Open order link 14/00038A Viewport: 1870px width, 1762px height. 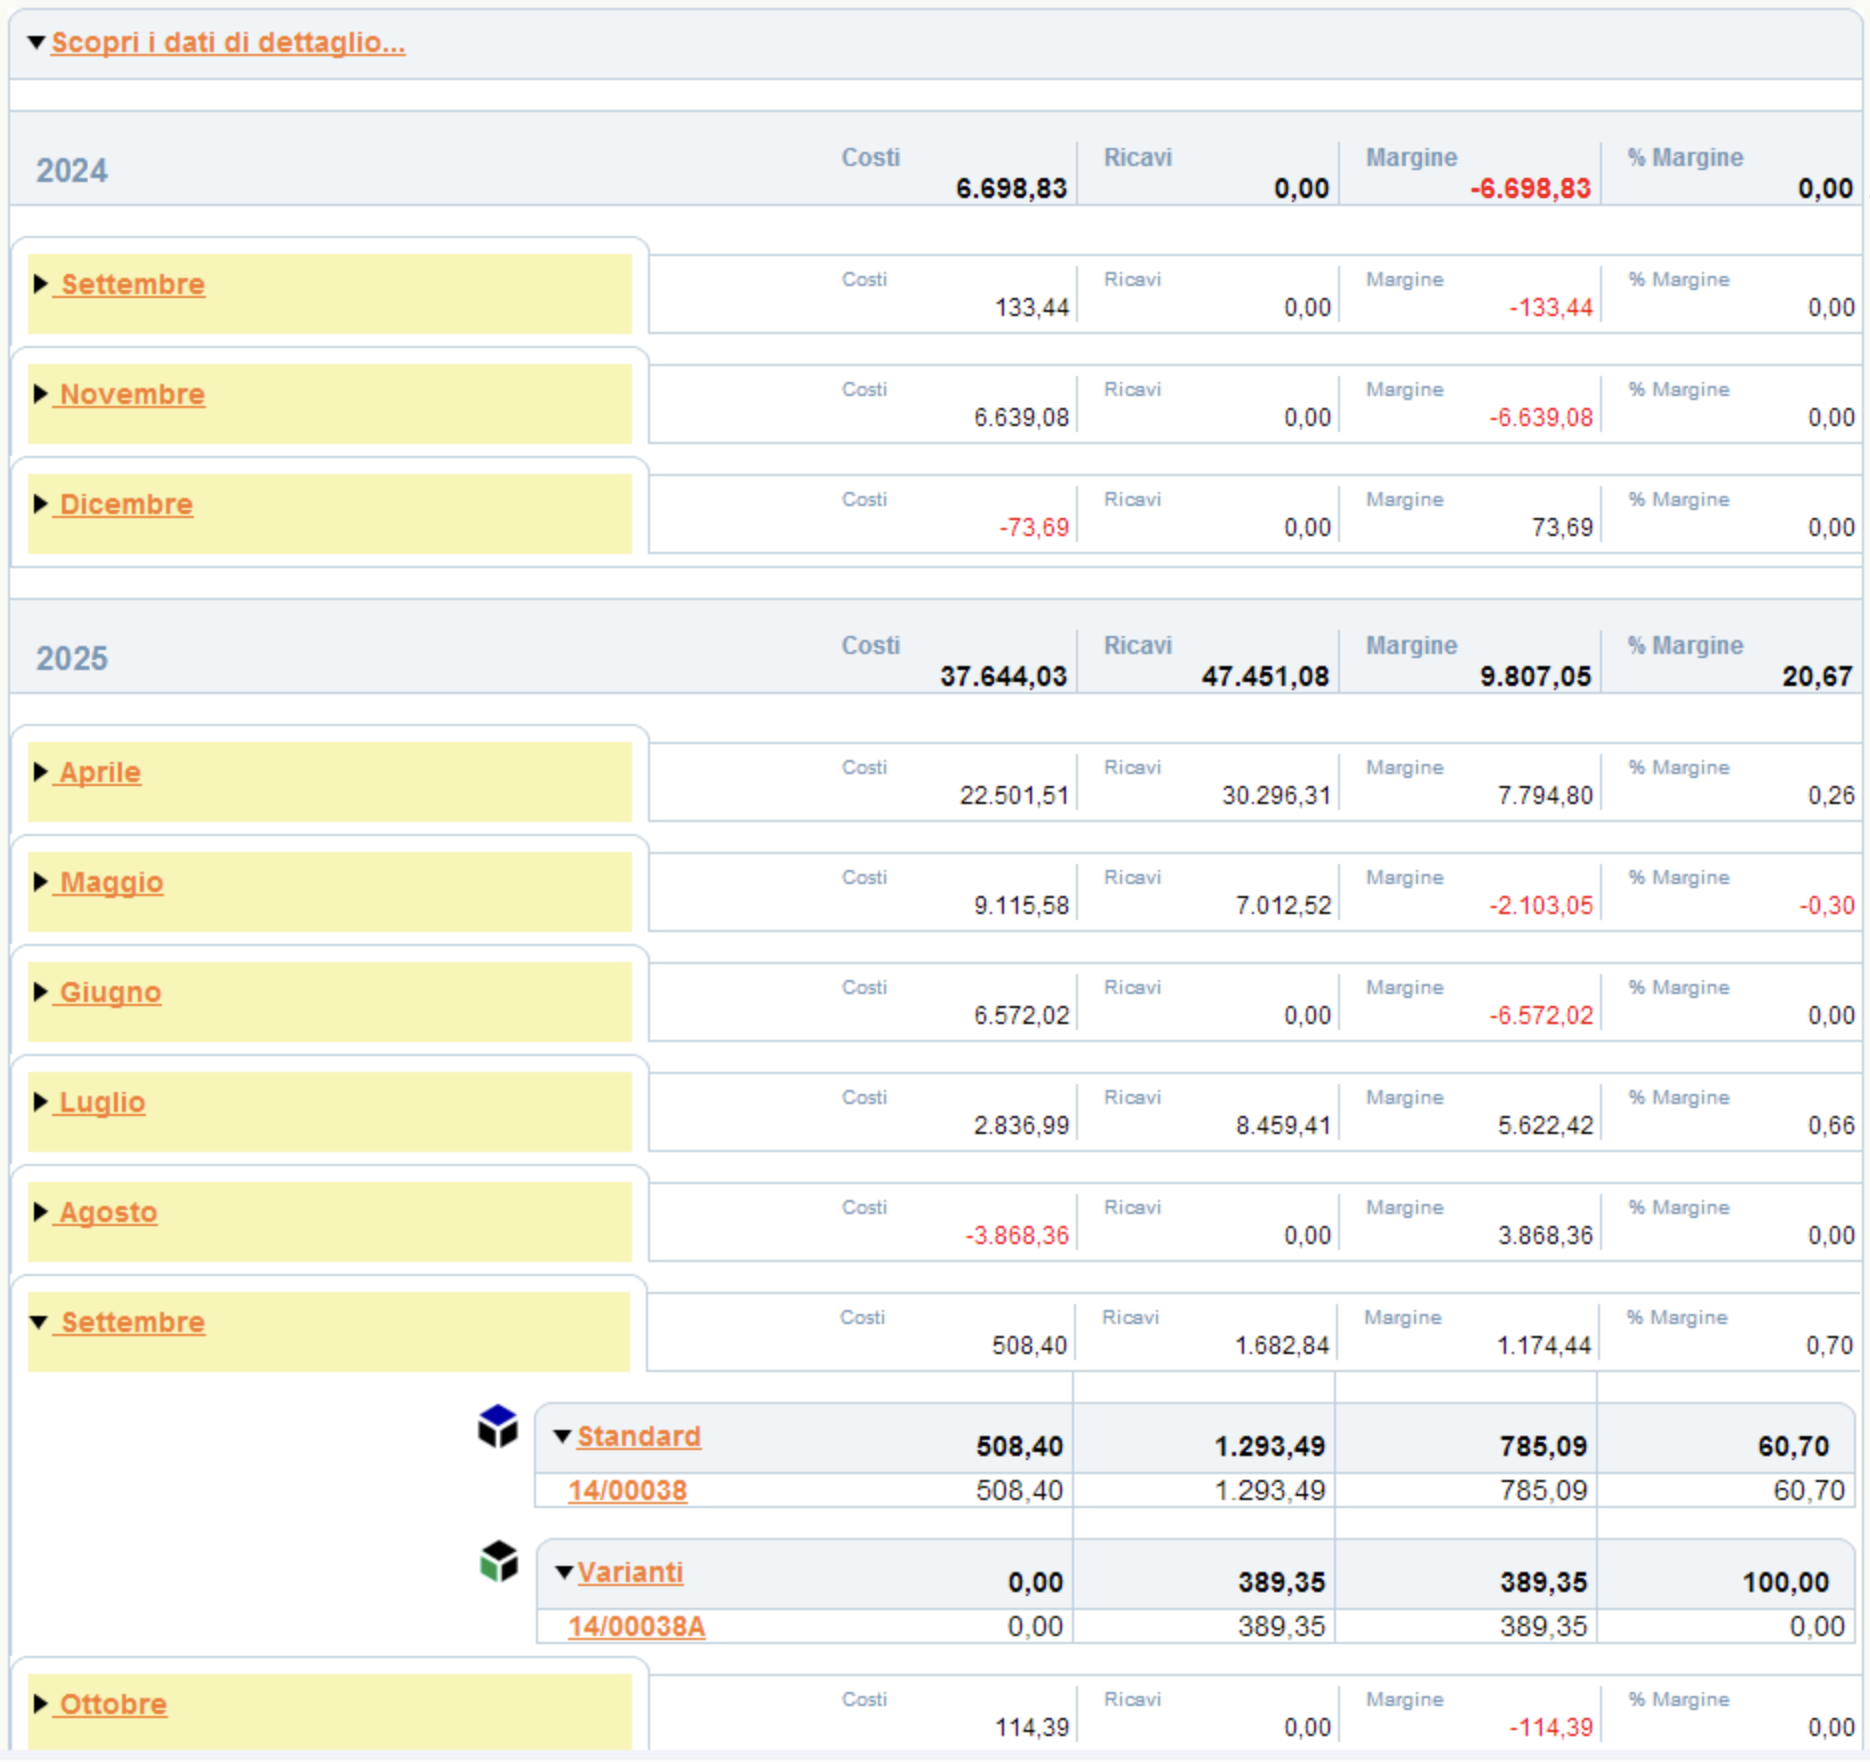point(636,1626)
